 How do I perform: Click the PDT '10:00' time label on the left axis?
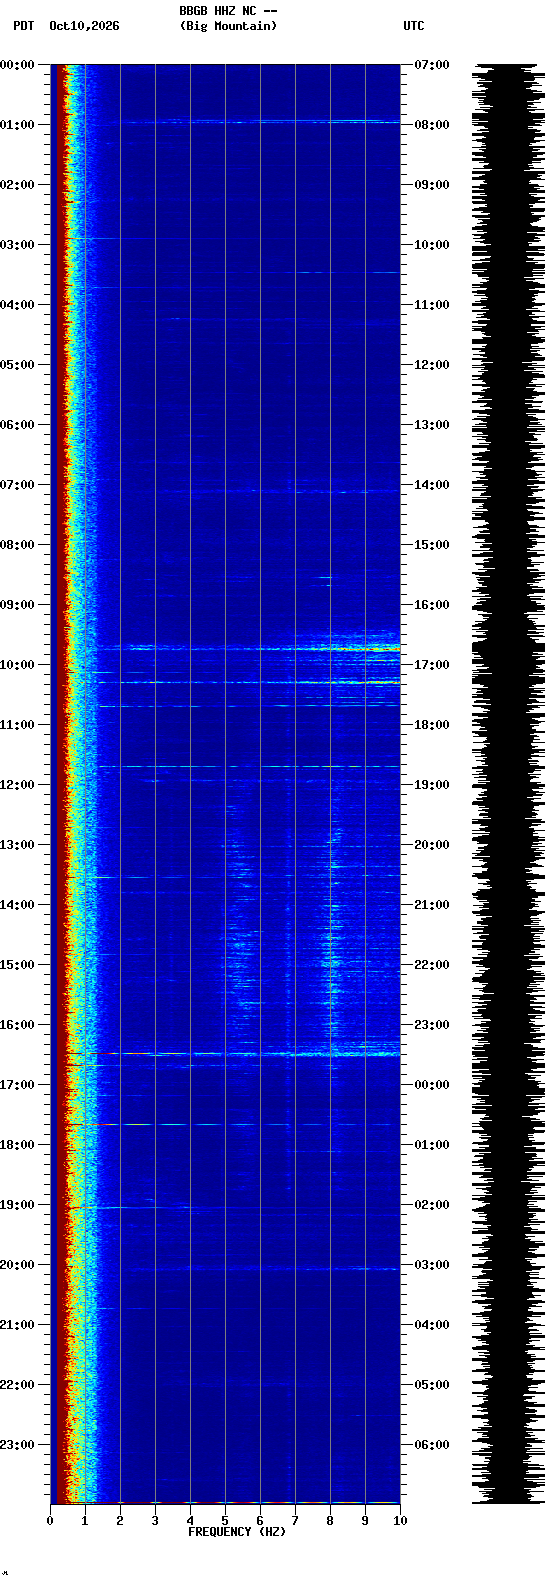18,665
